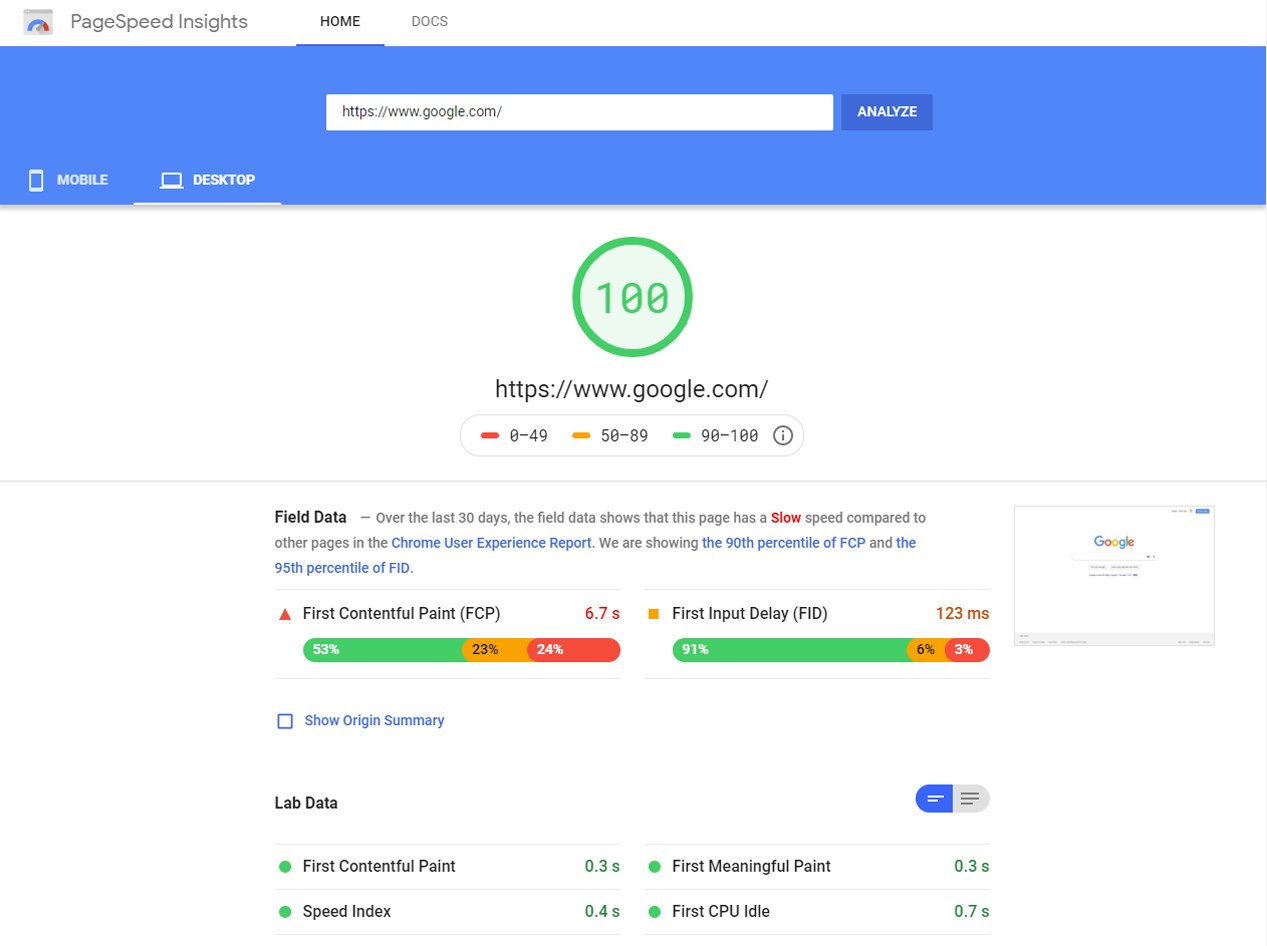Enable the Show Origin Summary checkbox

click(285, 720)
